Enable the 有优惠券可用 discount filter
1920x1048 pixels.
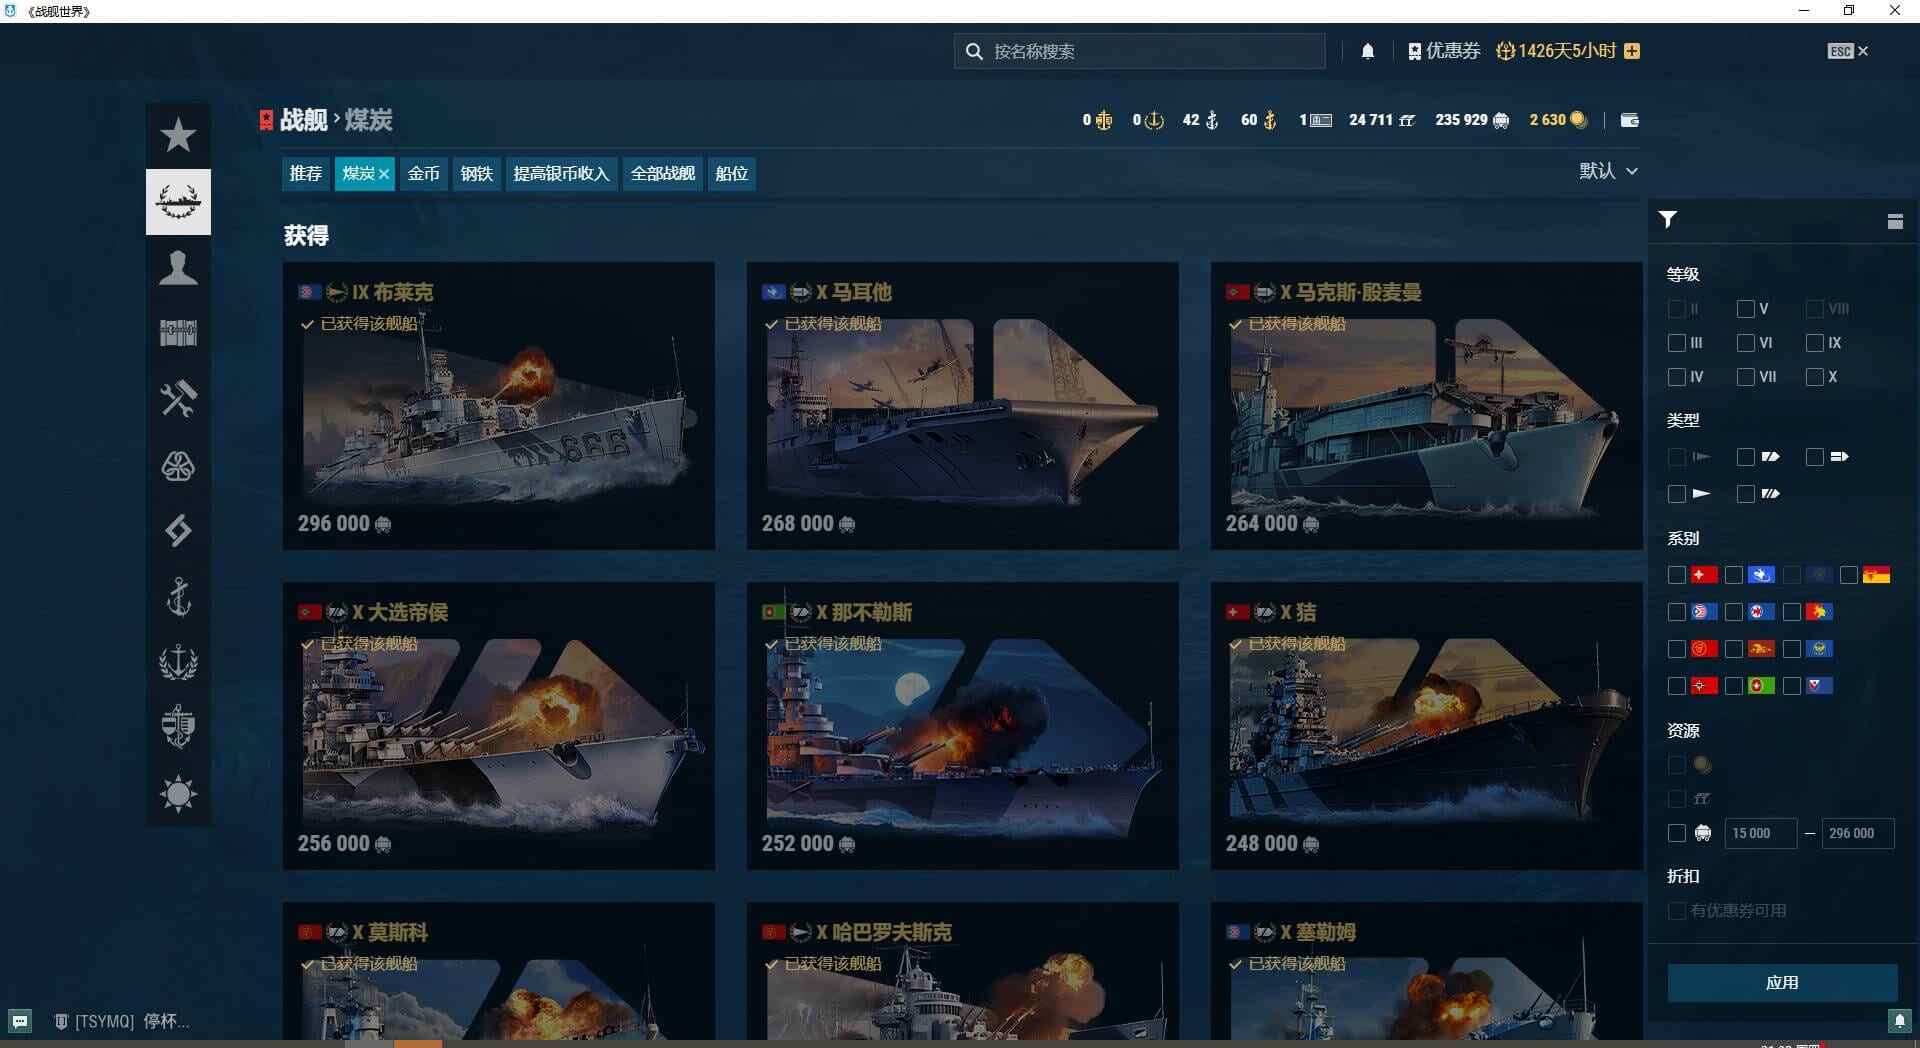tap(1676, 910)
